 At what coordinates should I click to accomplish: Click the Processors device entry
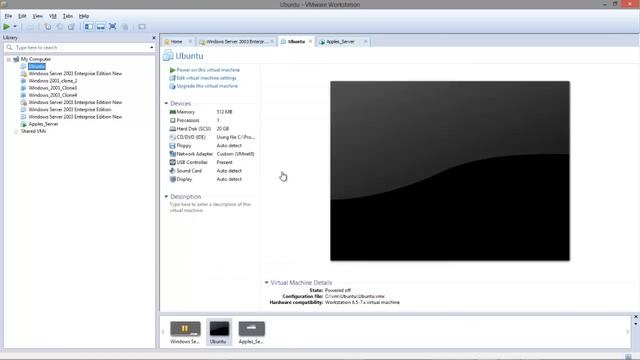pyautogui.click(x=188, y=120)
